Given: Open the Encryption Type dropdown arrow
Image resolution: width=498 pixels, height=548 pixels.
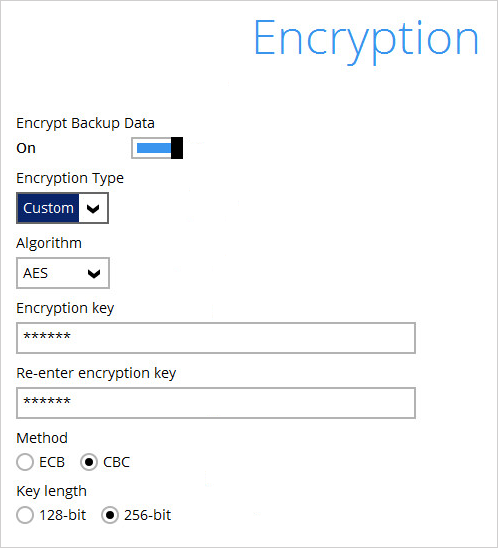Looking at the screenshot, I should click(x=93, y=208).
